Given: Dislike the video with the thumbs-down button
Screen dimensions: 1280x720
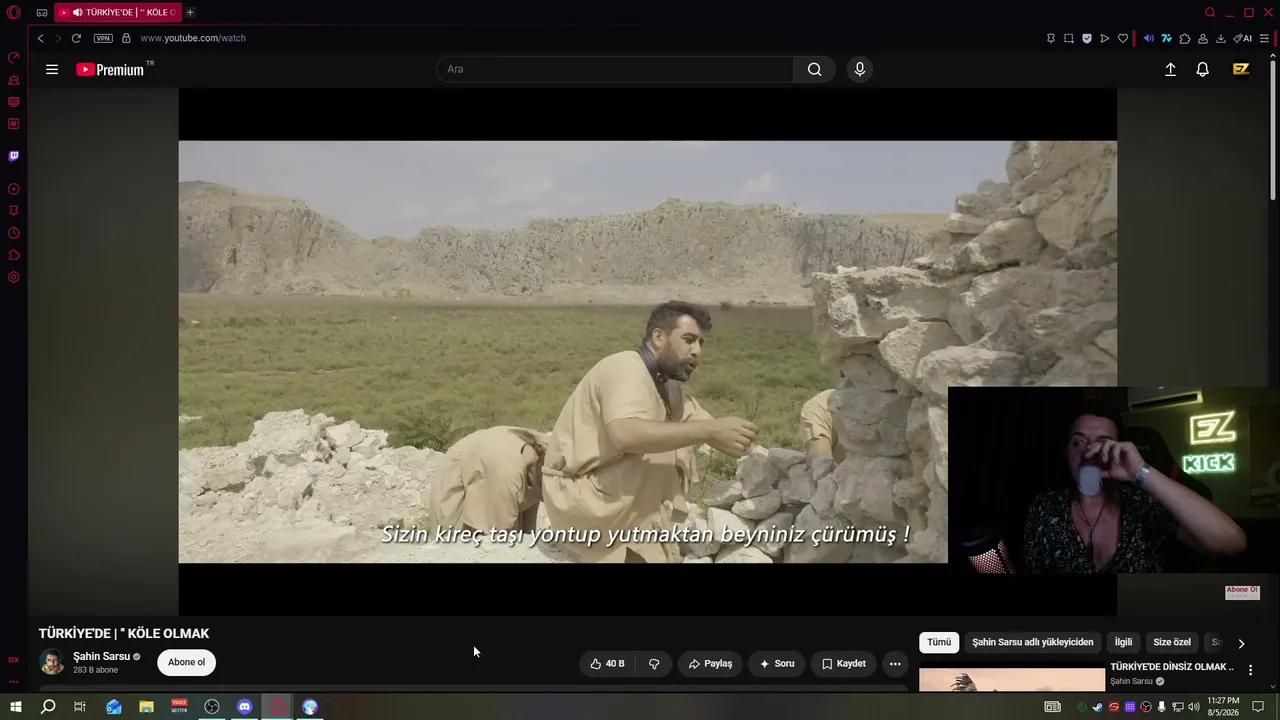Looking at the screenshot, I should 654,663.
